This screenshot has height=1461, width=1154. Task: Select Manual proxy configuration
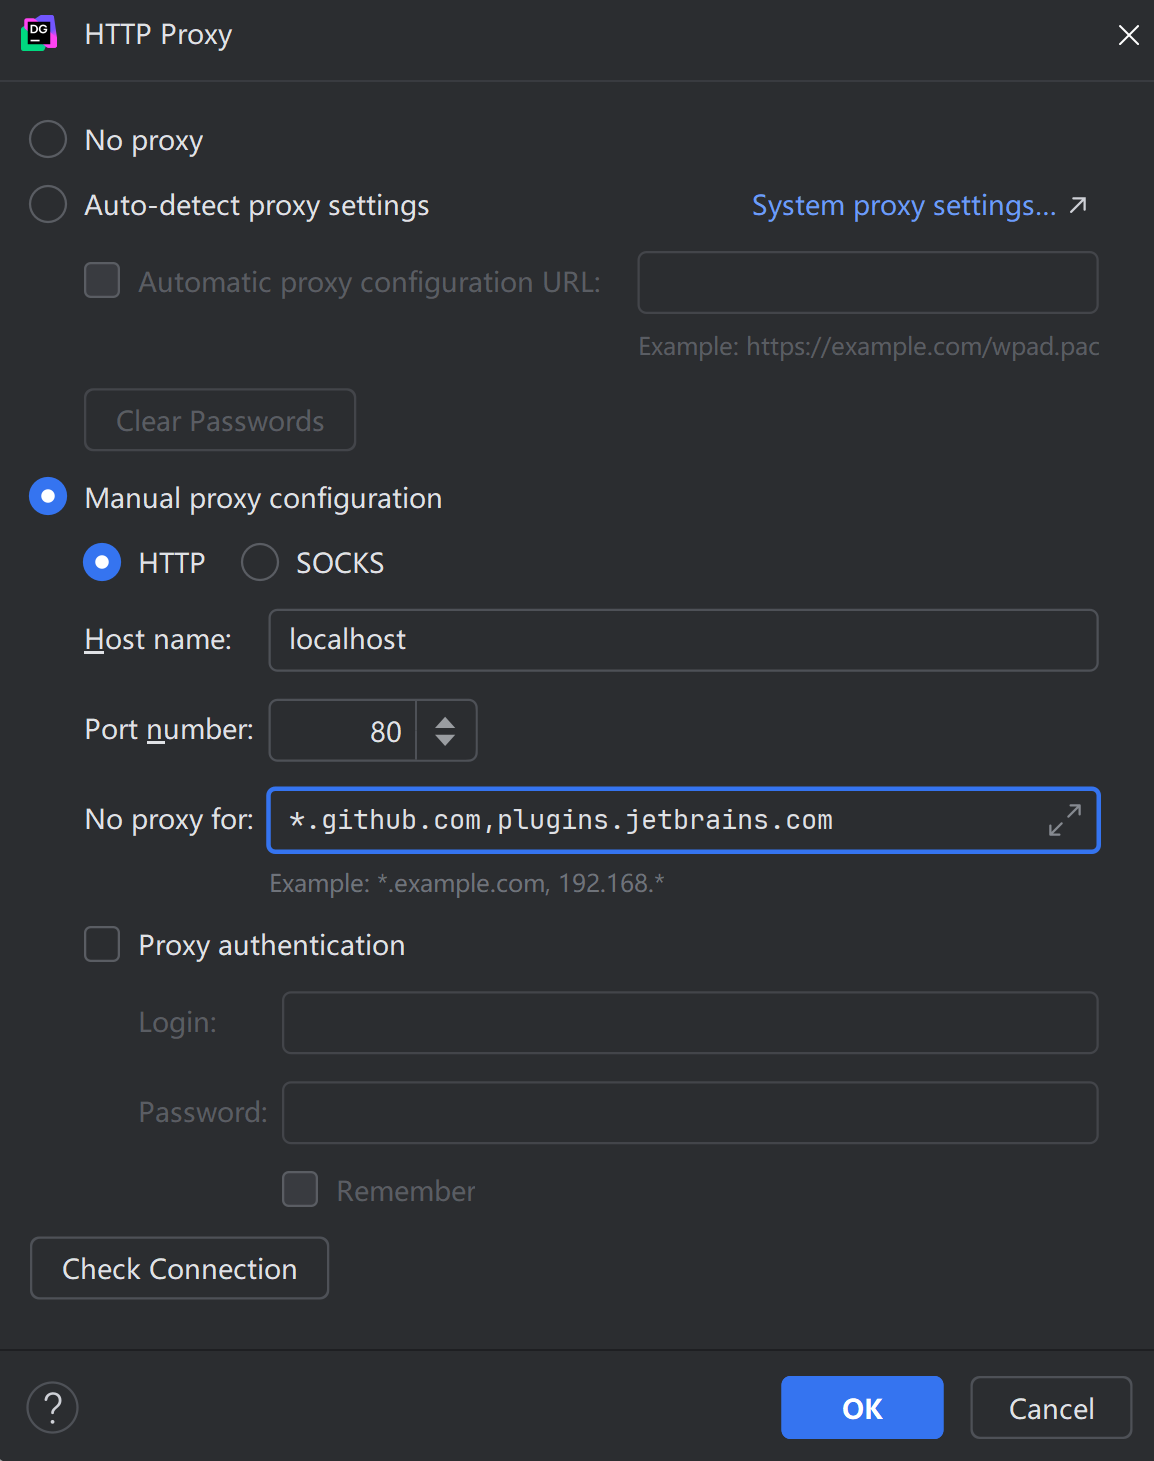point(48,497)
